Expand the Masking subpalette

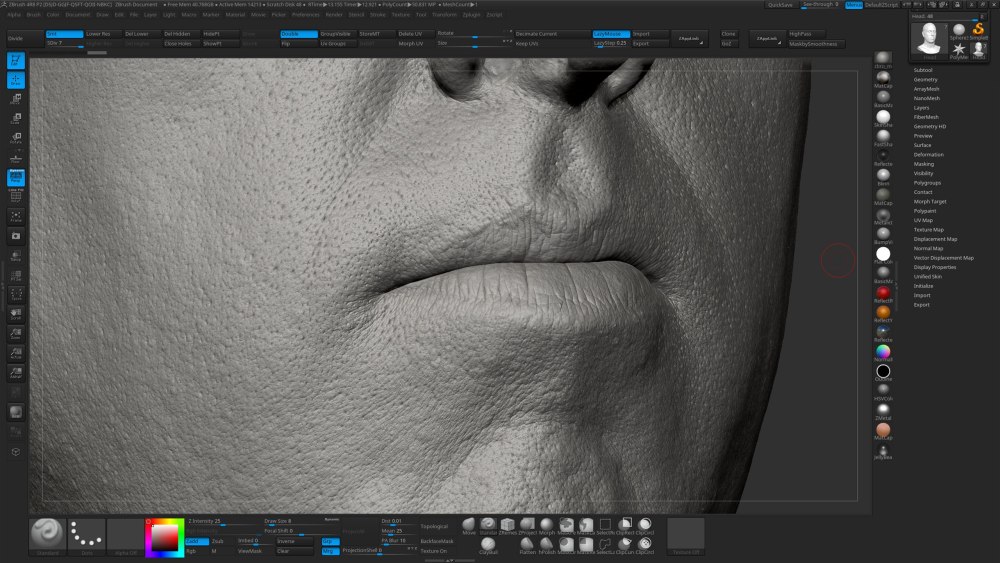[x=923, y=164]
